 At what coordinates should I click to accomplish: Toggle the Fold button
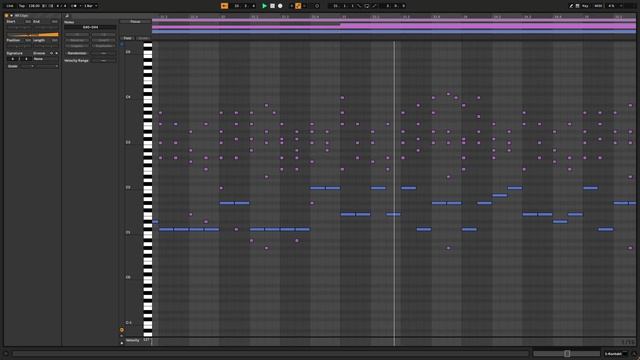tap(127, 38)
